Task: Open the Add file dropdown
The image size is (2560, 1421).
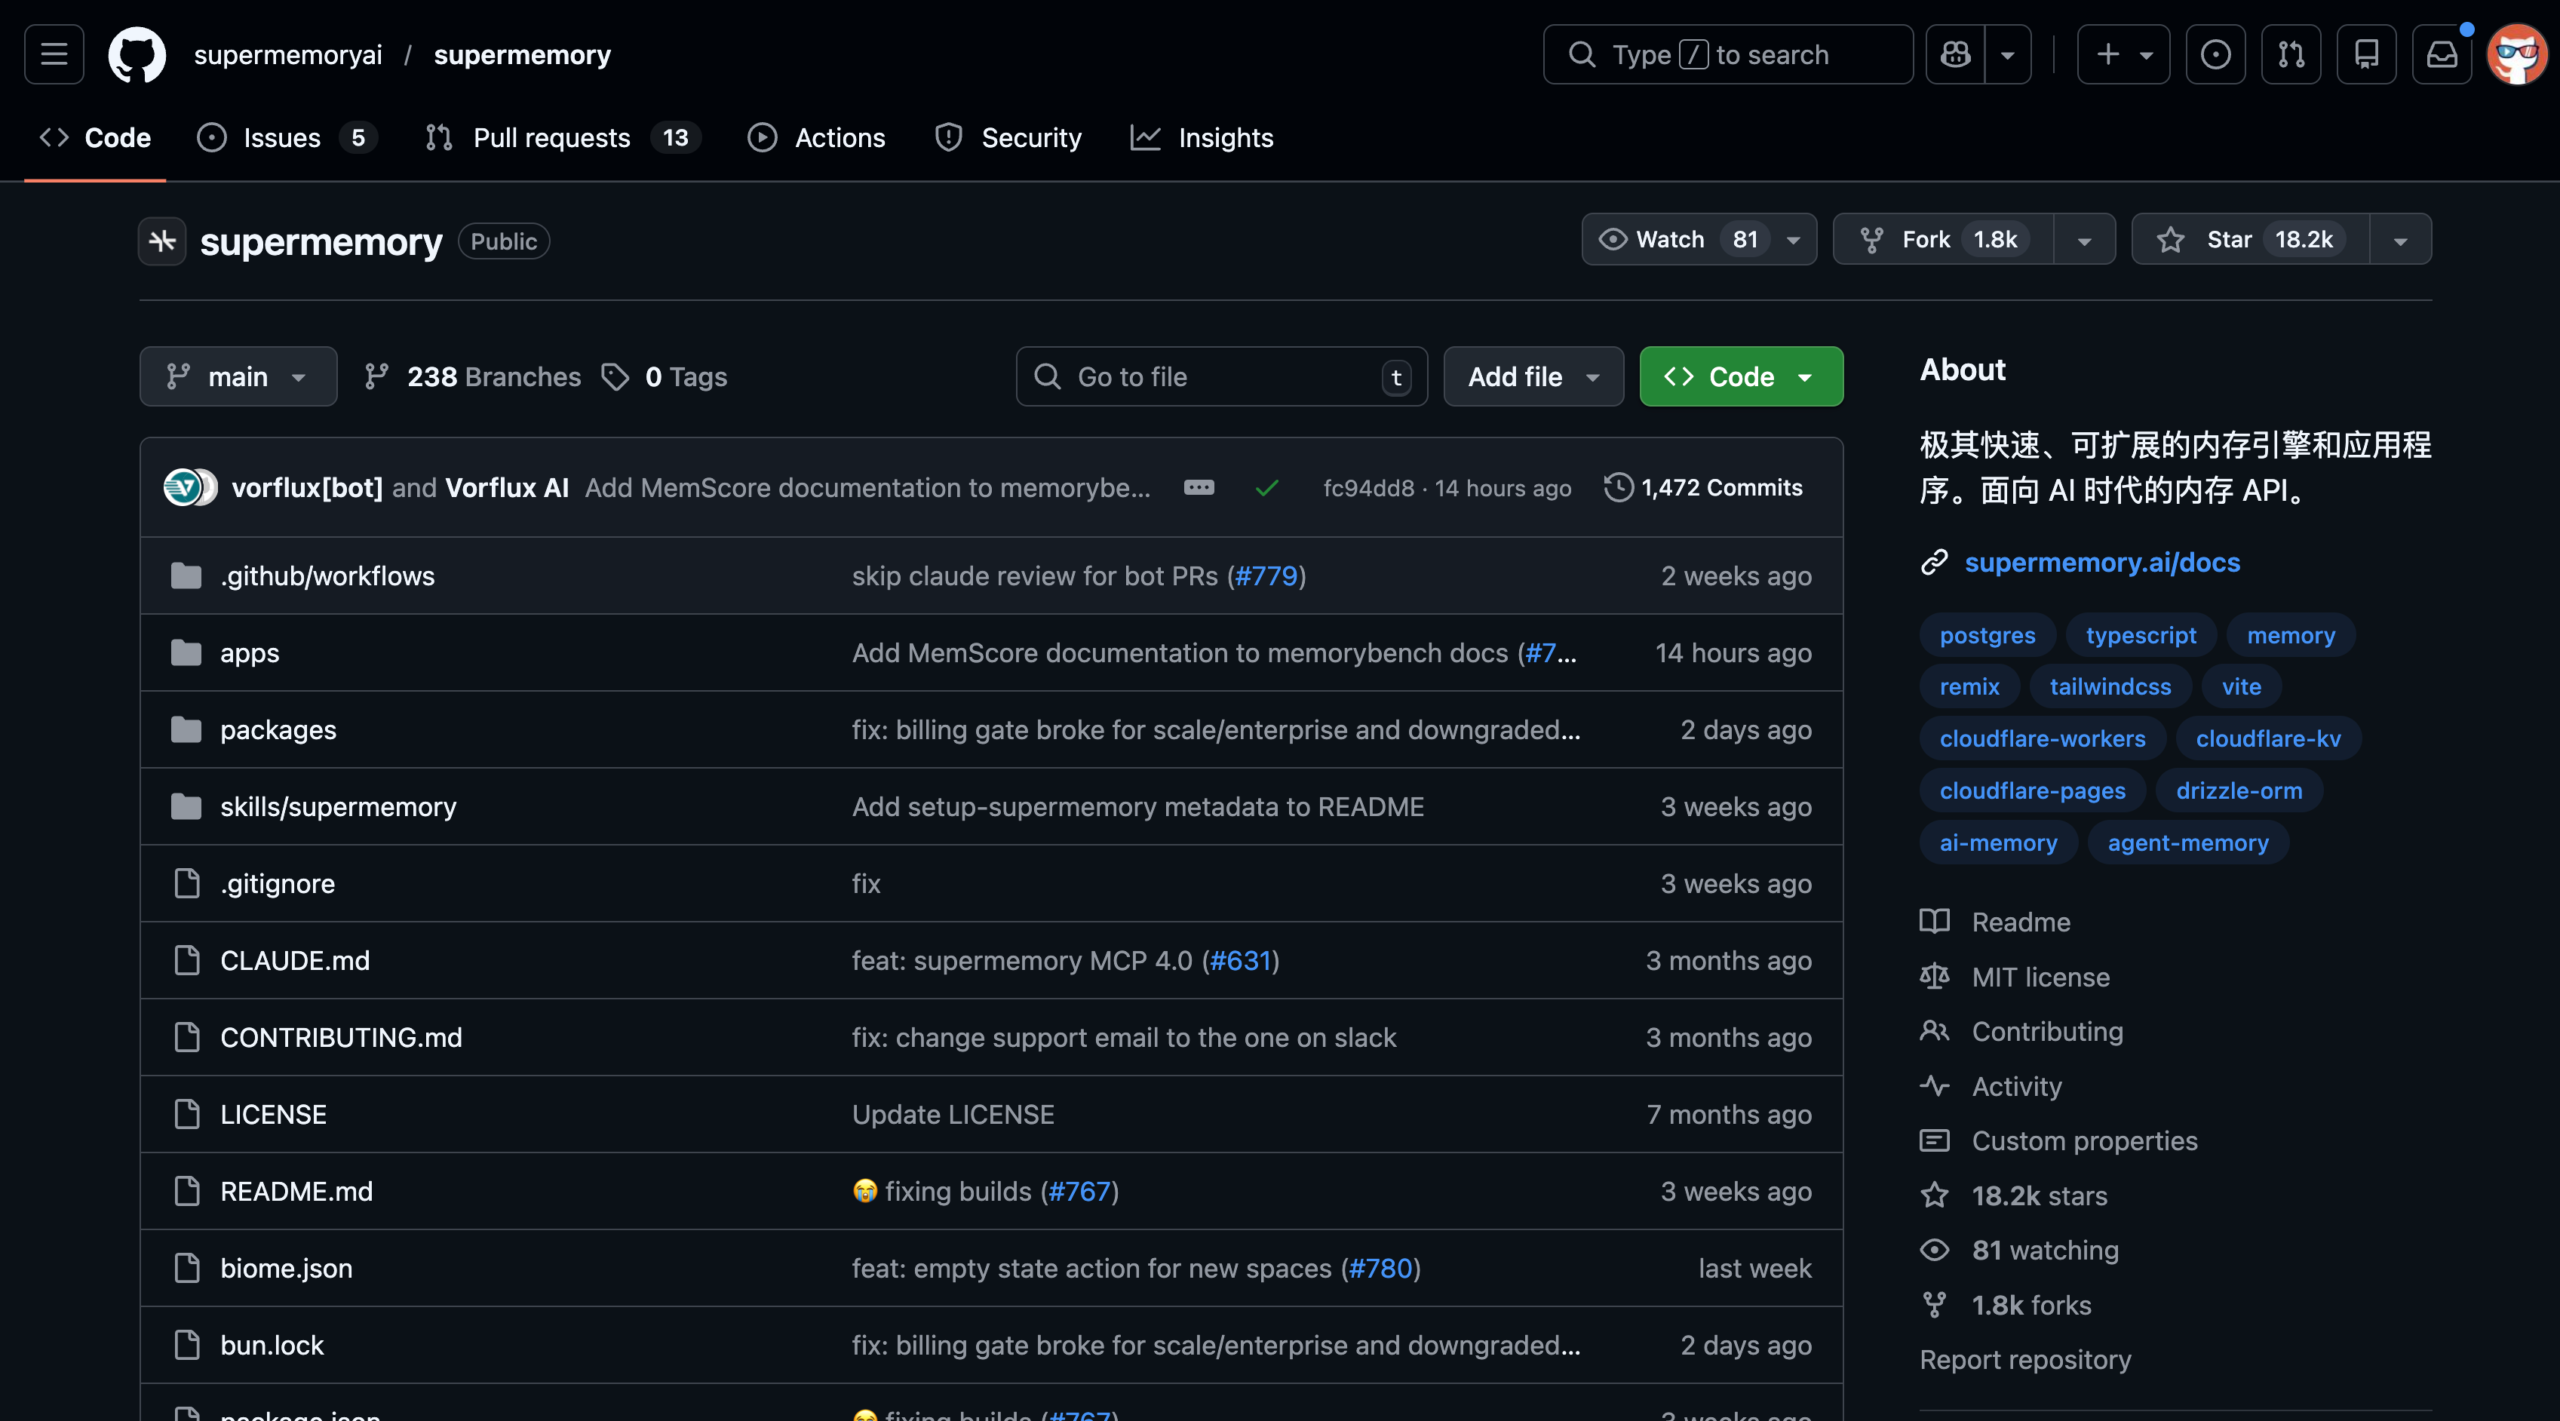Action: [x=1533, y=377]
